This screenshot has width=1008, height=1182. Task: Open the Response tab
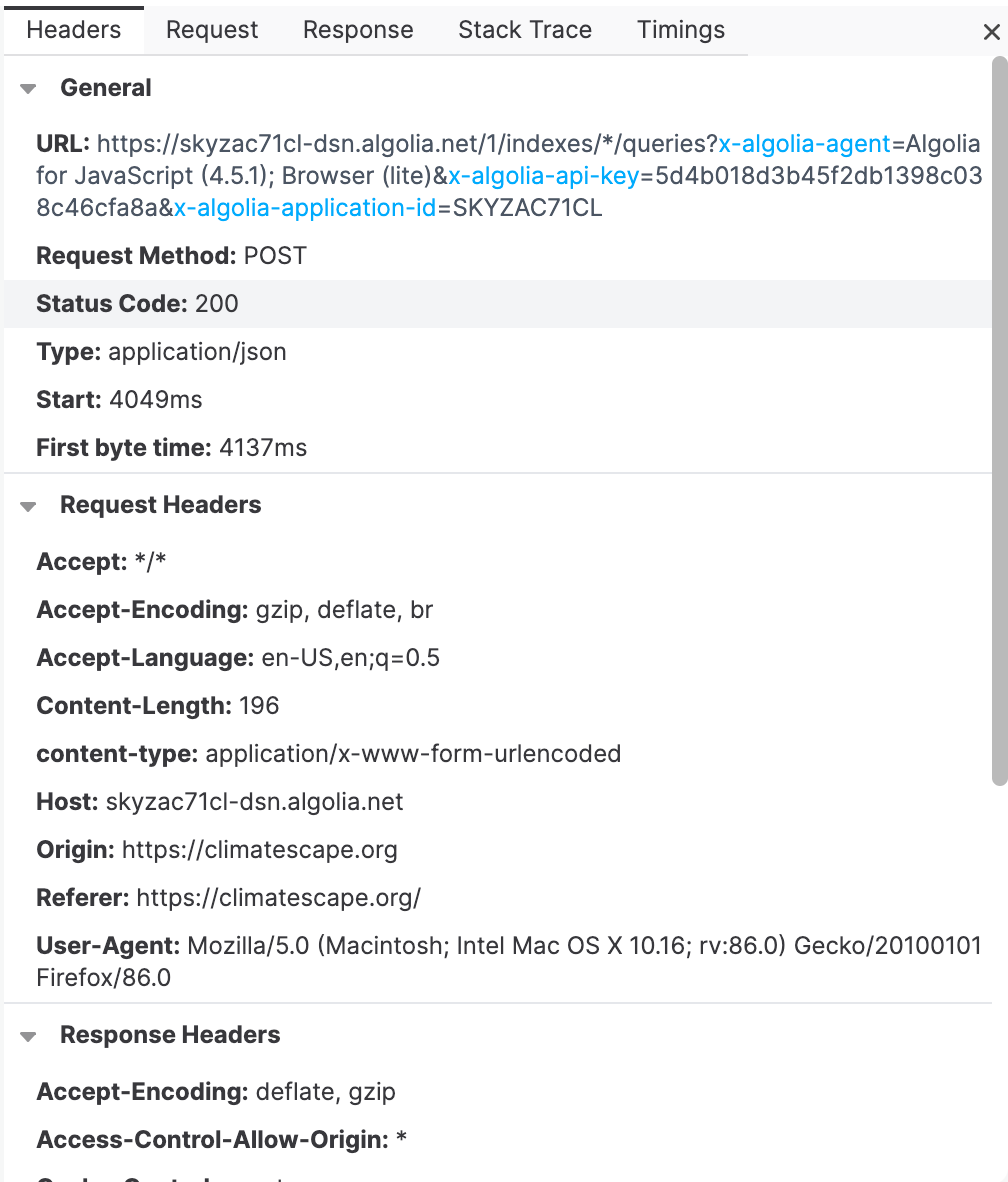358,30
